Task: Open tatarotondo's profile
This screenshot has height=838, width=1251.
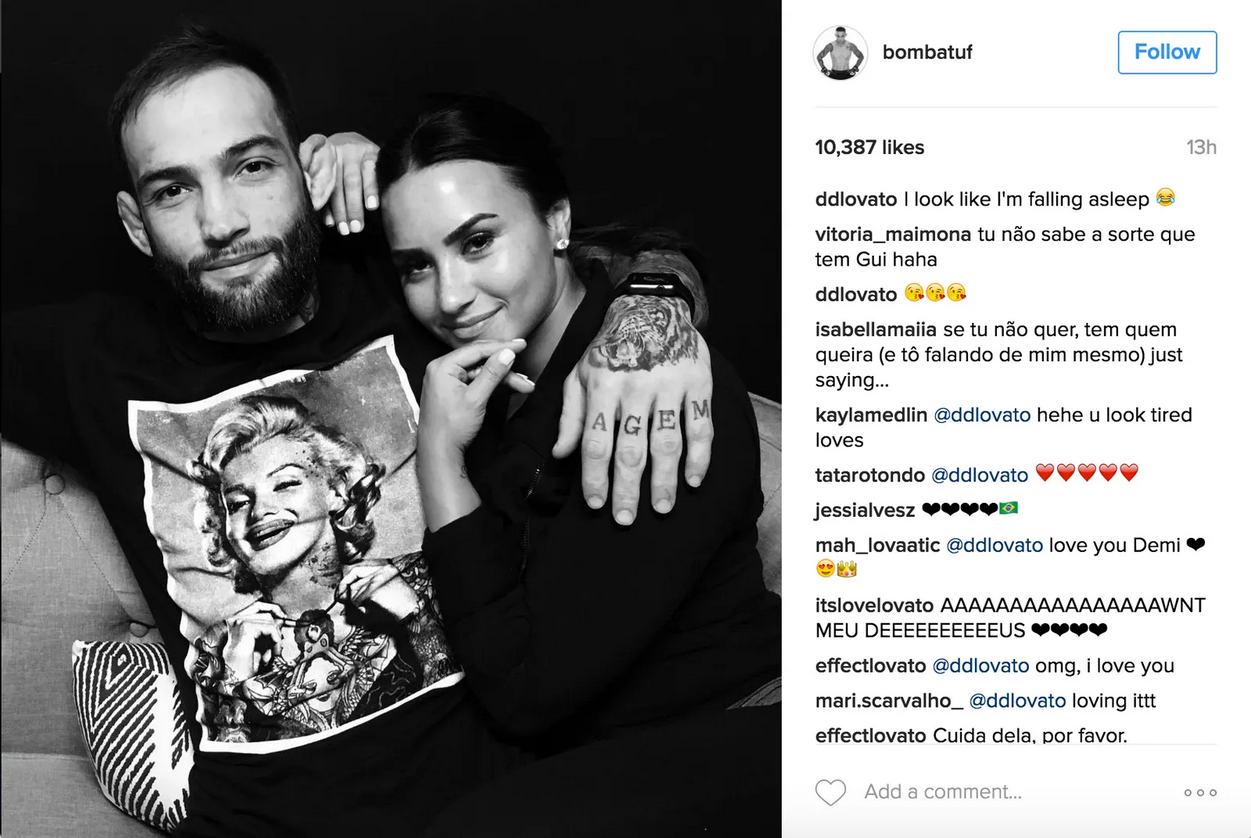Action: click(x=870, y=474)
